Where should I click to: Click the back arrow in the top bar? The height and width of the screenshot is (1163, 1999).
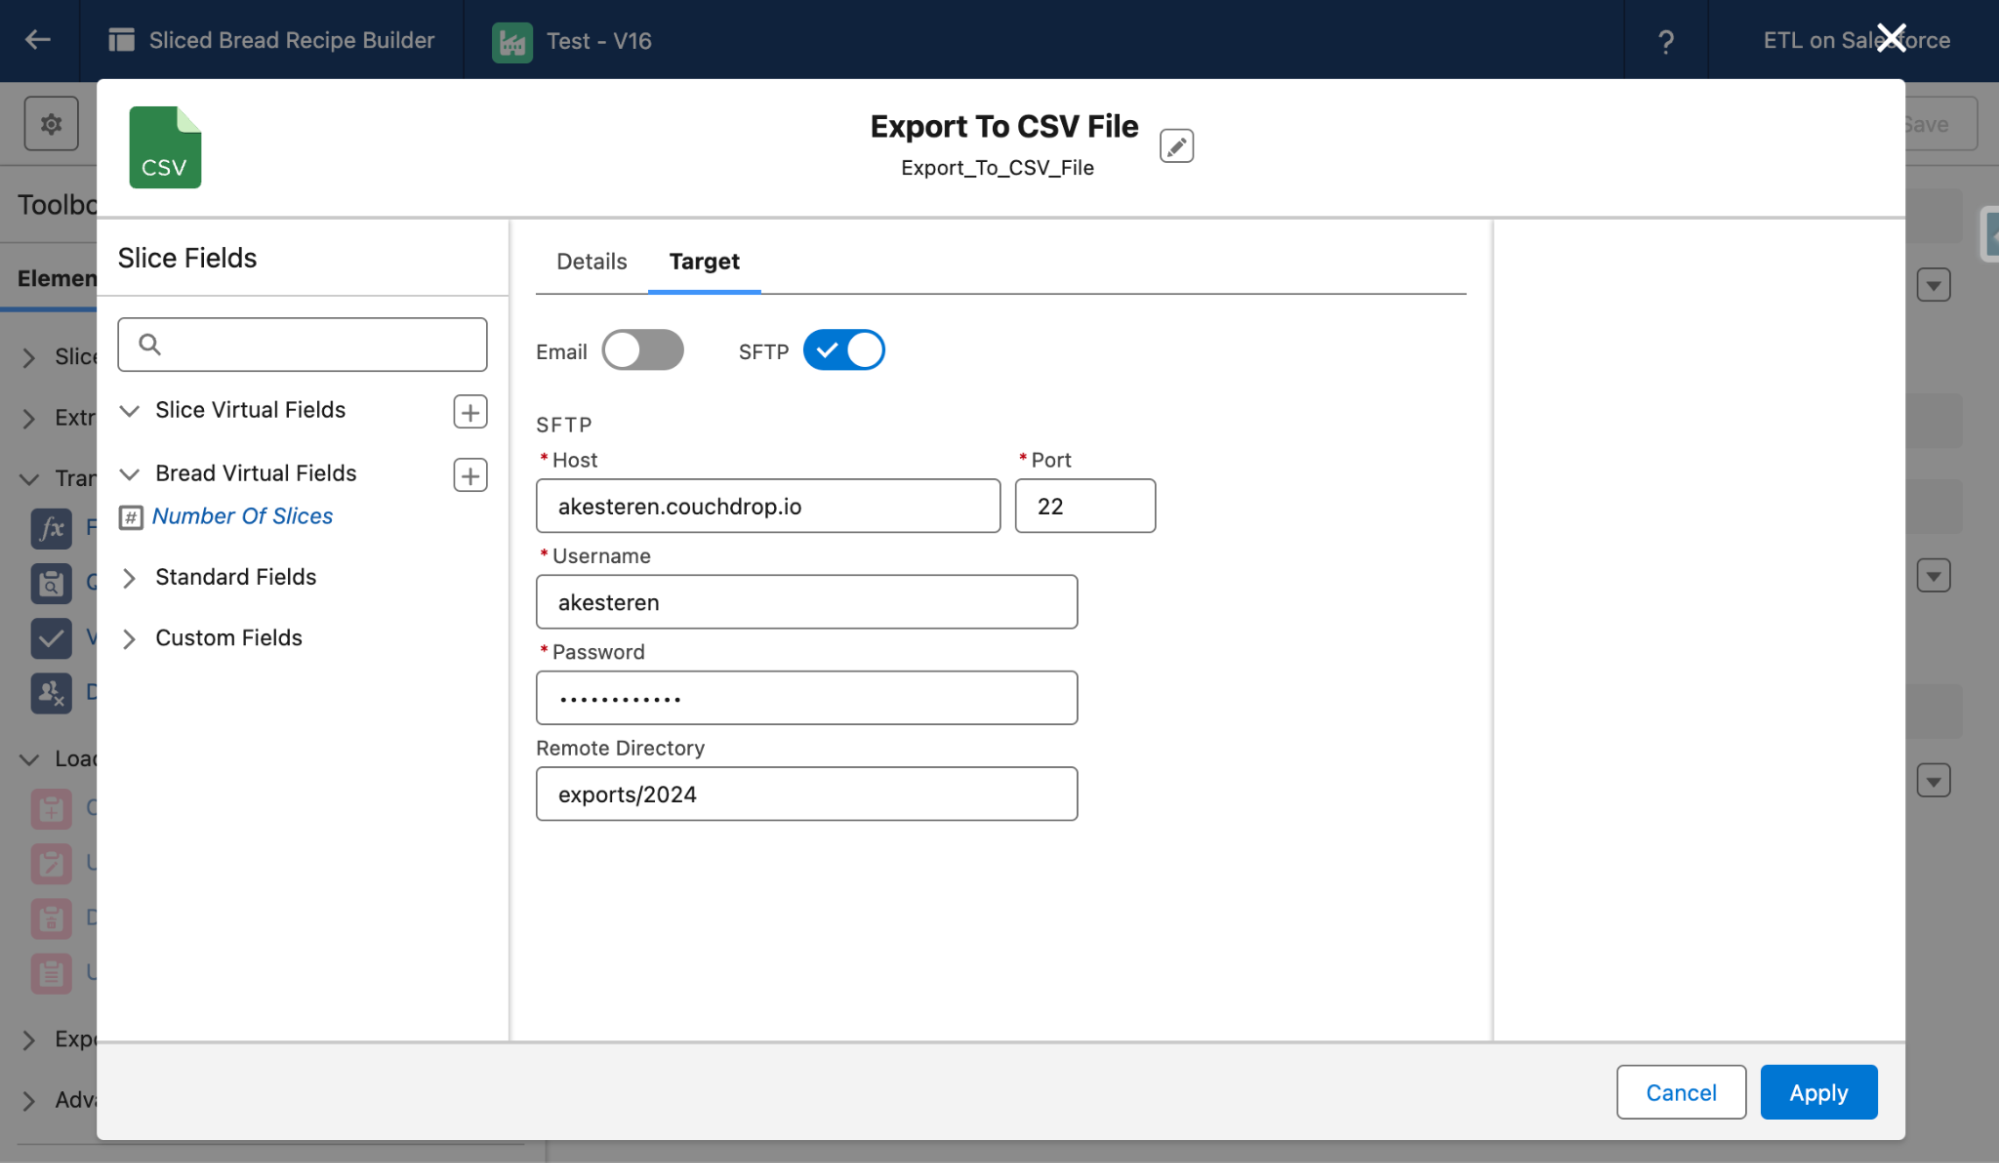37,39
